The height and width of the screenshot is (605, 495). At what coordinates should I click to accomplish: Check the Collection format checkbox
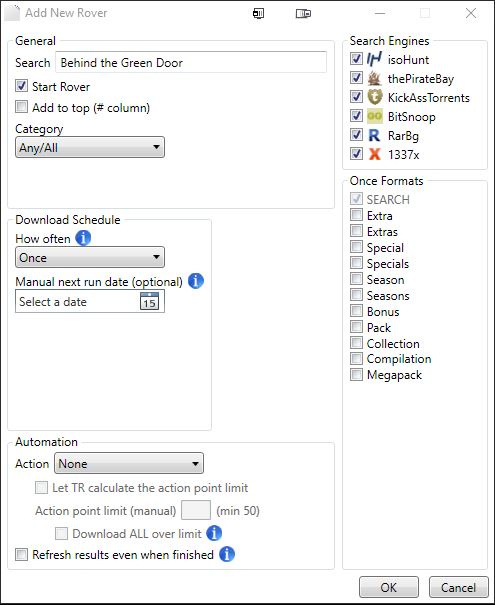(x=356, y=343)
